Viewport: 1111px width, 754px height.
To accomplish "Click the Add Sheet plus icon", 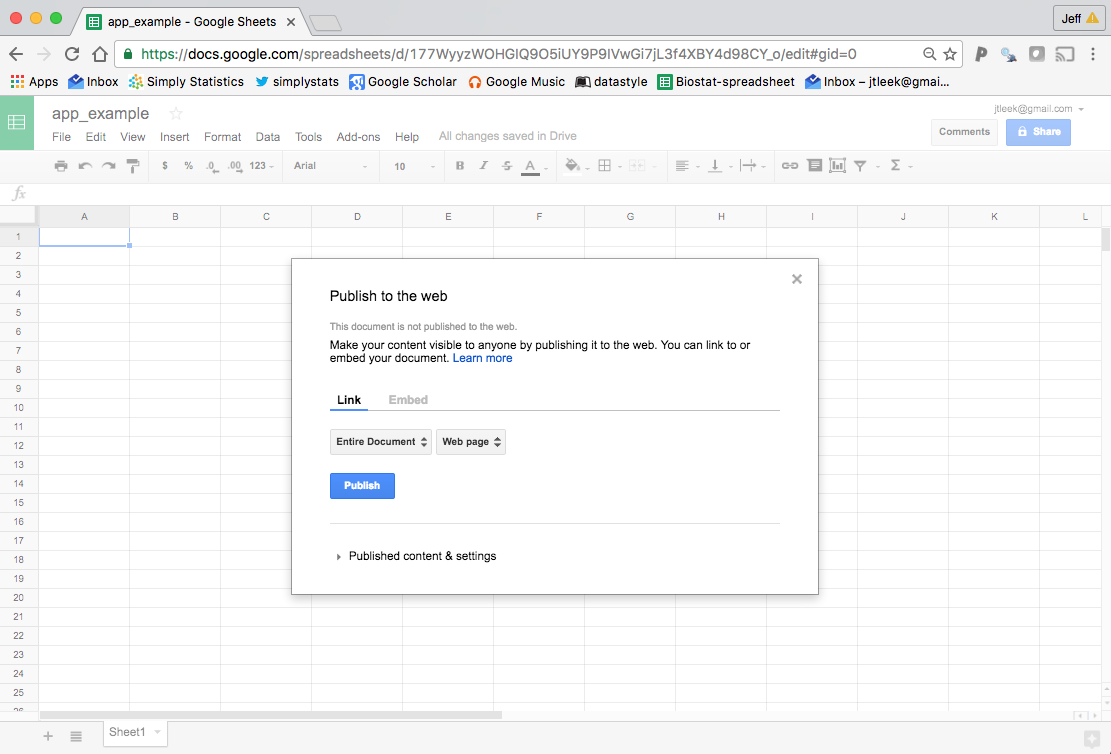I will click(x=48, y=736).
